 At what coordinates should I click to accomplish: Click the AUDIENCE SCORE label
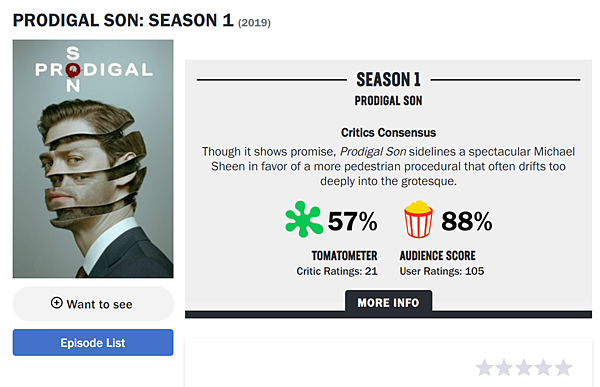(438, 255)
